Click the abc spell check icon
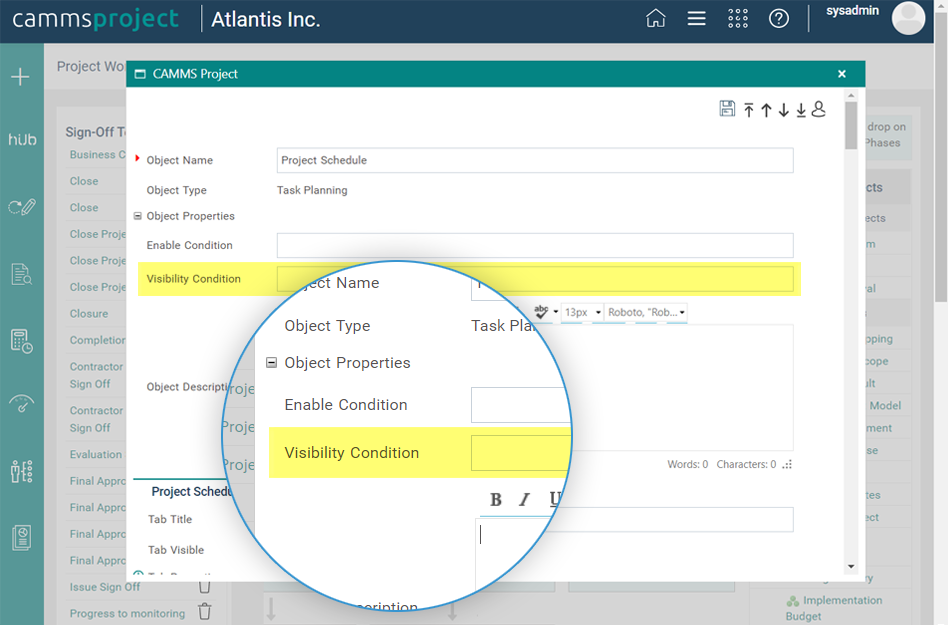The width and height of the screenshot is (948, 625). [541, 311]
